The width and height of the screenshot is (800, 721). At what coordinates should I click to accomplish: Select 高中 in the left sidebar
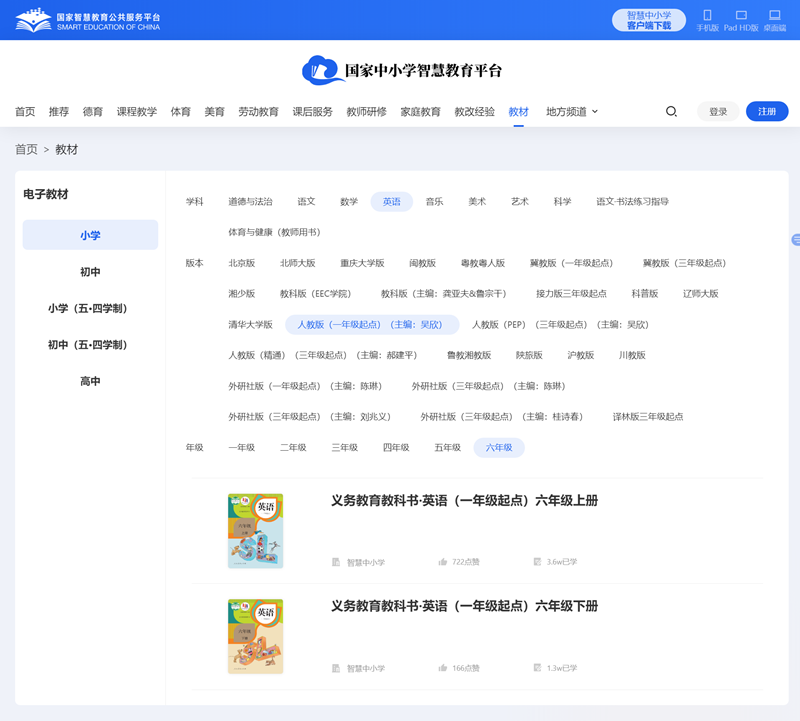click(x=90, y=381)
